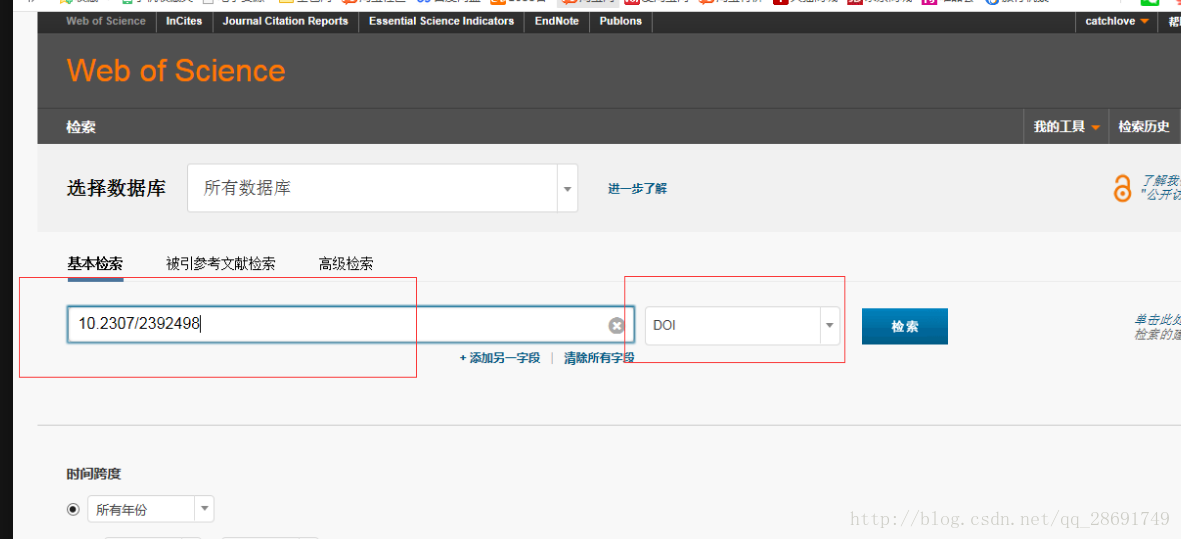Switch to the 高级检索 tab
The height and width of the screenshot is (539, 1181).
pos(346,263)
